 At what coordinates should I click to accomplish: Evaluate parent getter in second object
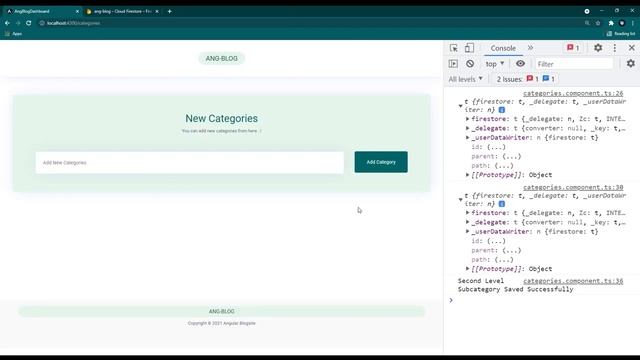(x=512, y=250)
